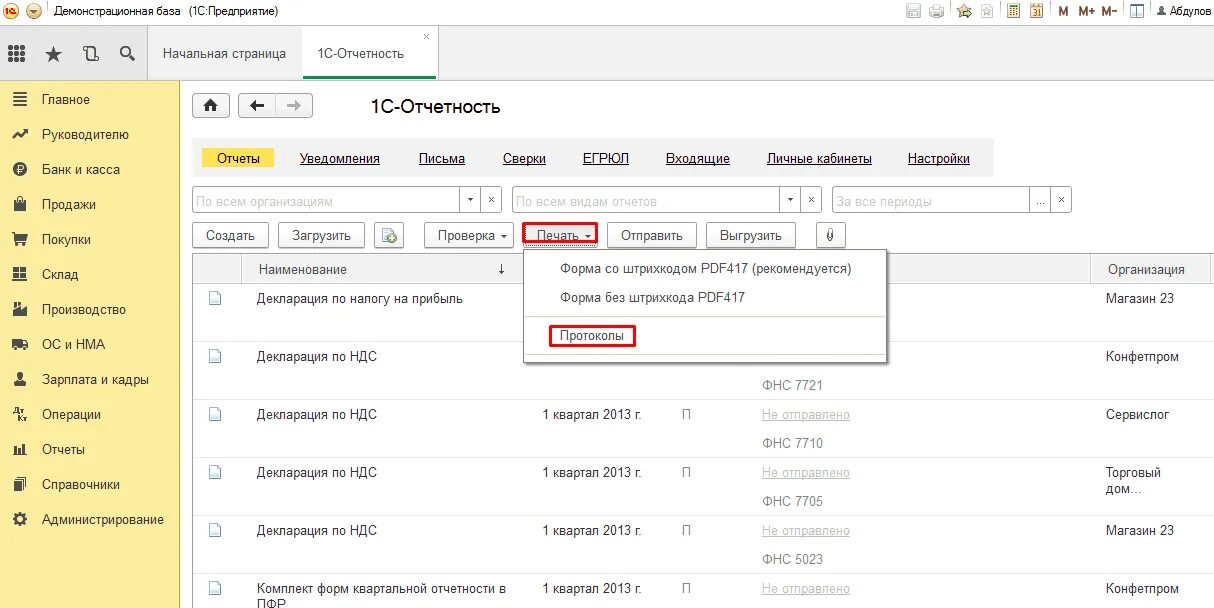Switch to Начальная страница tab

coord(224,54)
